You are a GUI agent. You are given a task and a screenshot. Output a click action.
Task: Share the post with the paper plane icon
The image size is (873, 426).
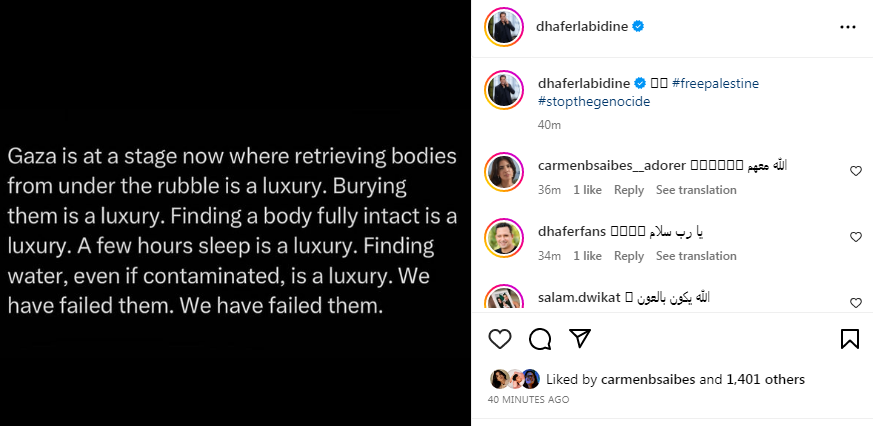[x=580, y=339]
